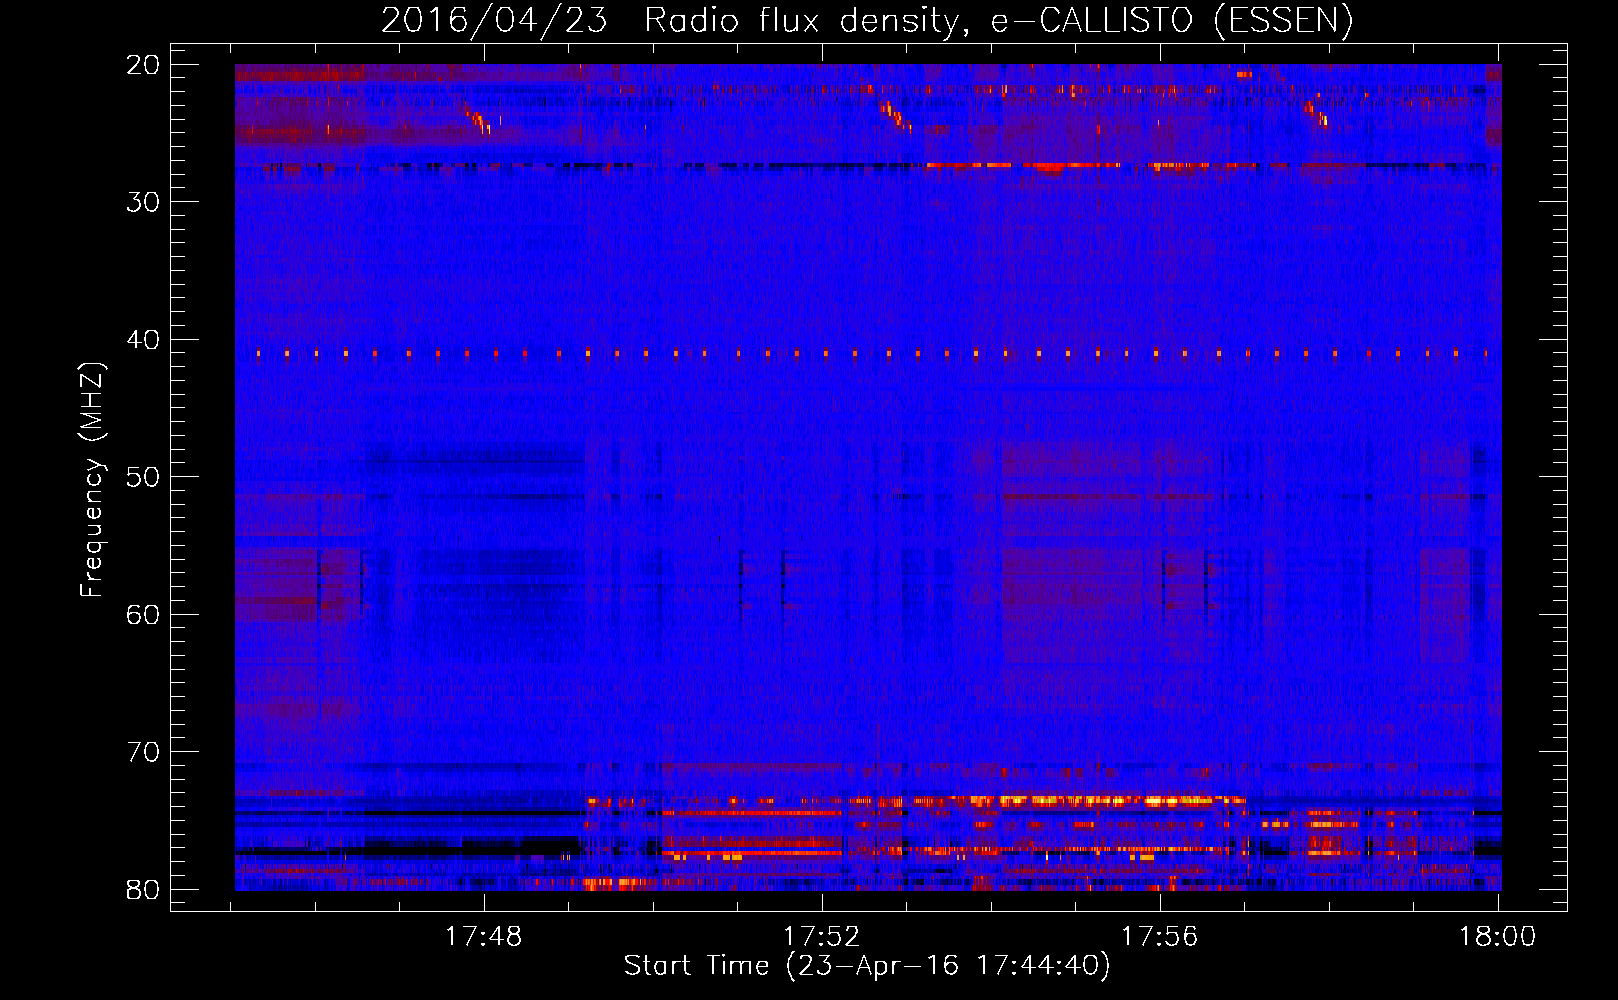Click the x-axis time label '17:48'
This screenshot has width=1618, height=1000.
click(x=484, y=937)
